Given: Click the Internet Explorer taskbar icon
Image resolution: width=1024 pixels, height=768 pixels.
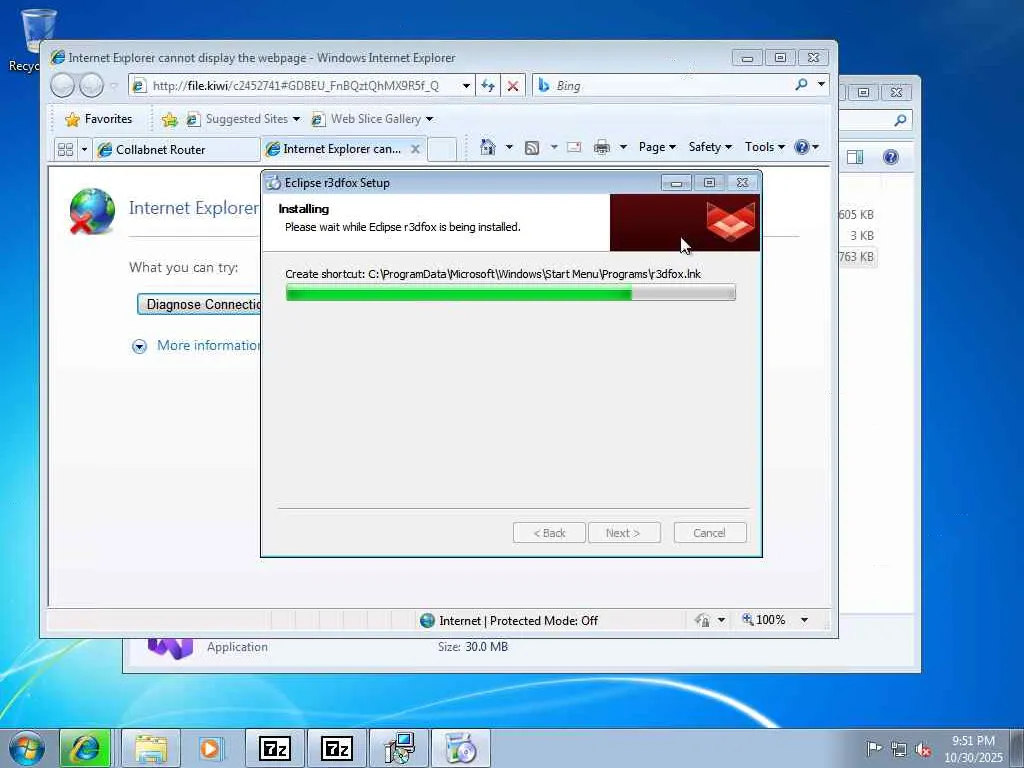Looking at the screenshot, I should pos(85,748).
